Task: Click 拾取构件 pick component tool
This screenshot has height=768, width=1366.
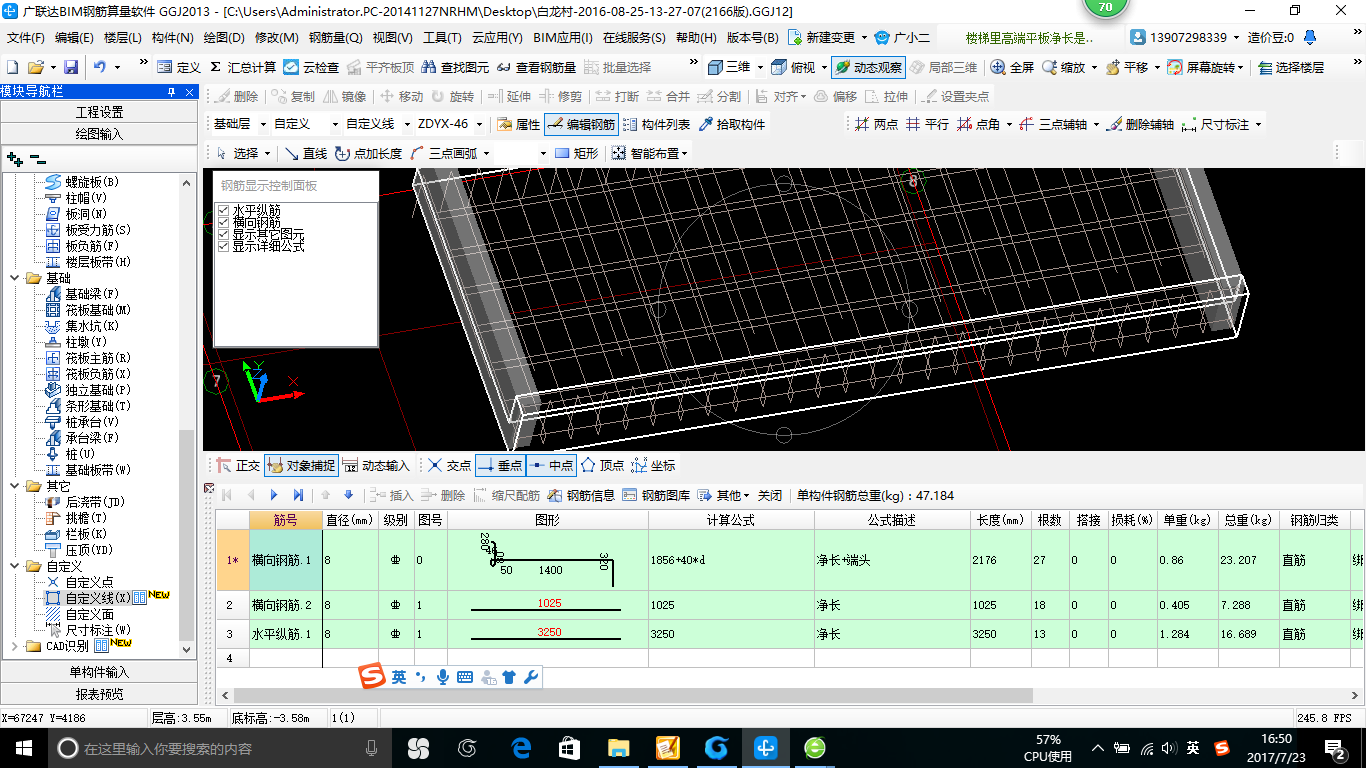Action: (x=732, y=125)
